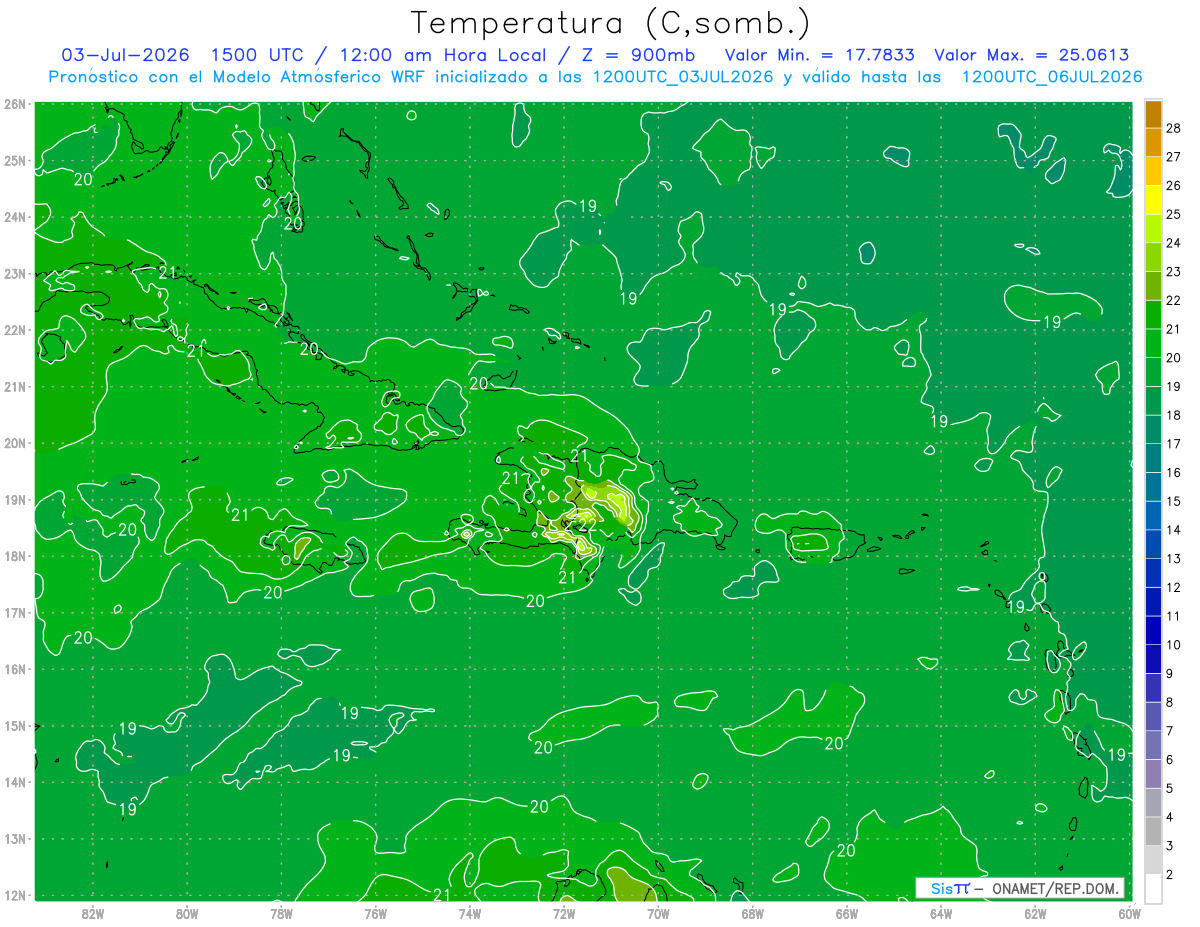Click the "22N" latitude axis label
This screenshot has width=1200, height=927.
pyautogui.click(x=15, y=330)
